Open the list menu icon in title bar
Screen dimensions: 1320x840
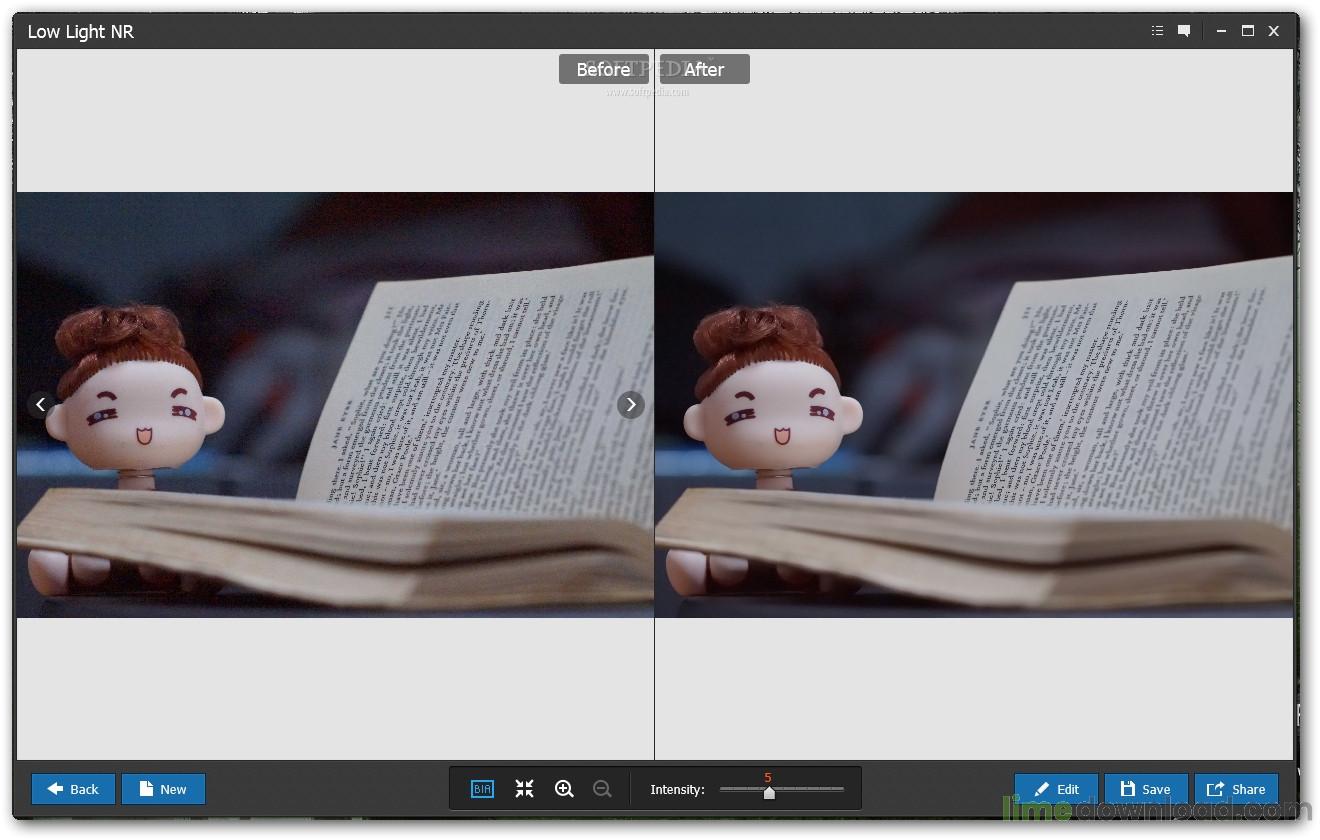[x=1157, y=31]
